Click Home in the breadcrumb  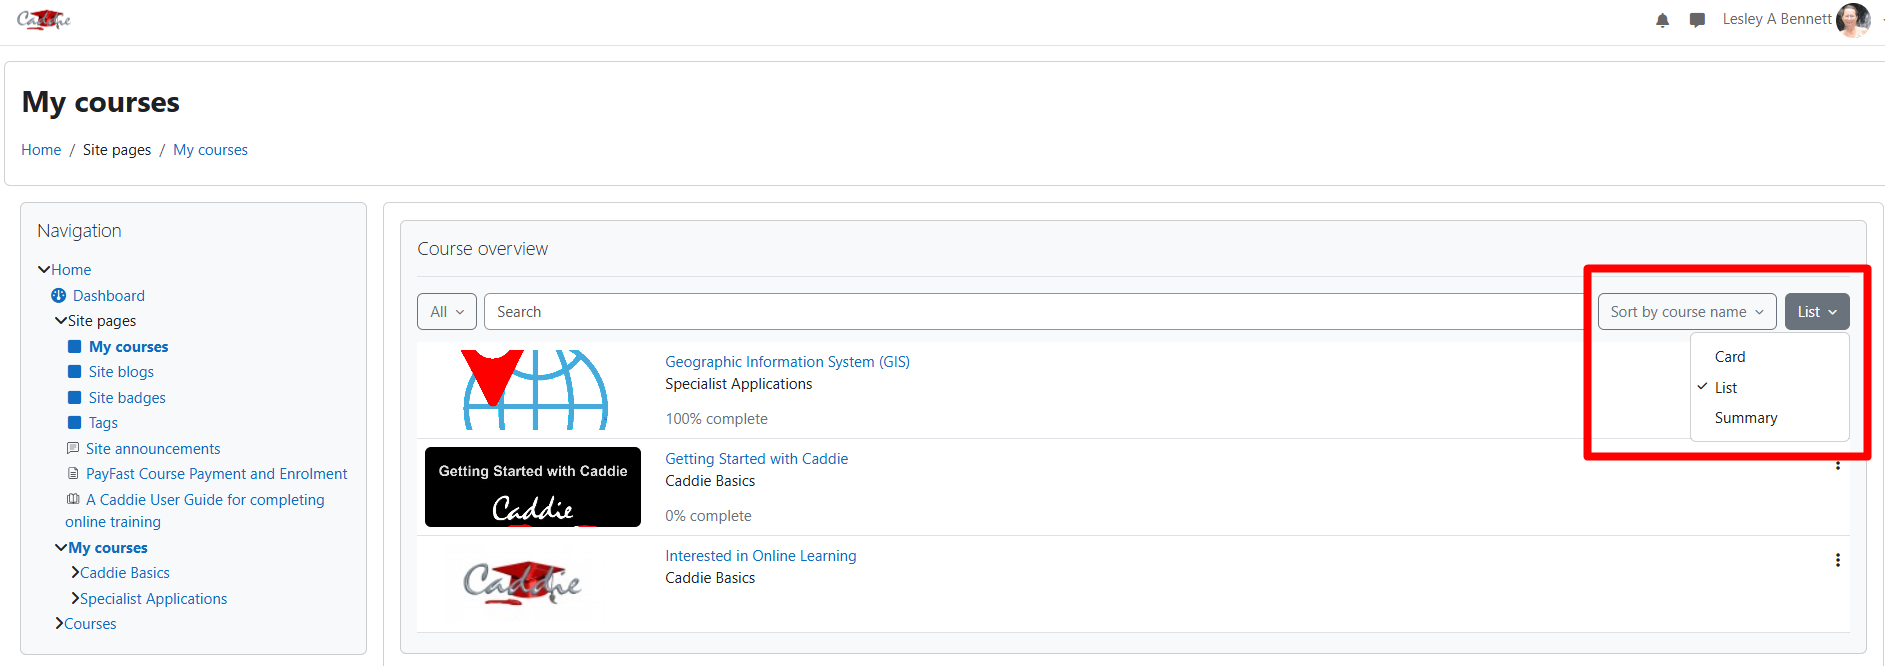pyautogui.click(x=41, y=150)
